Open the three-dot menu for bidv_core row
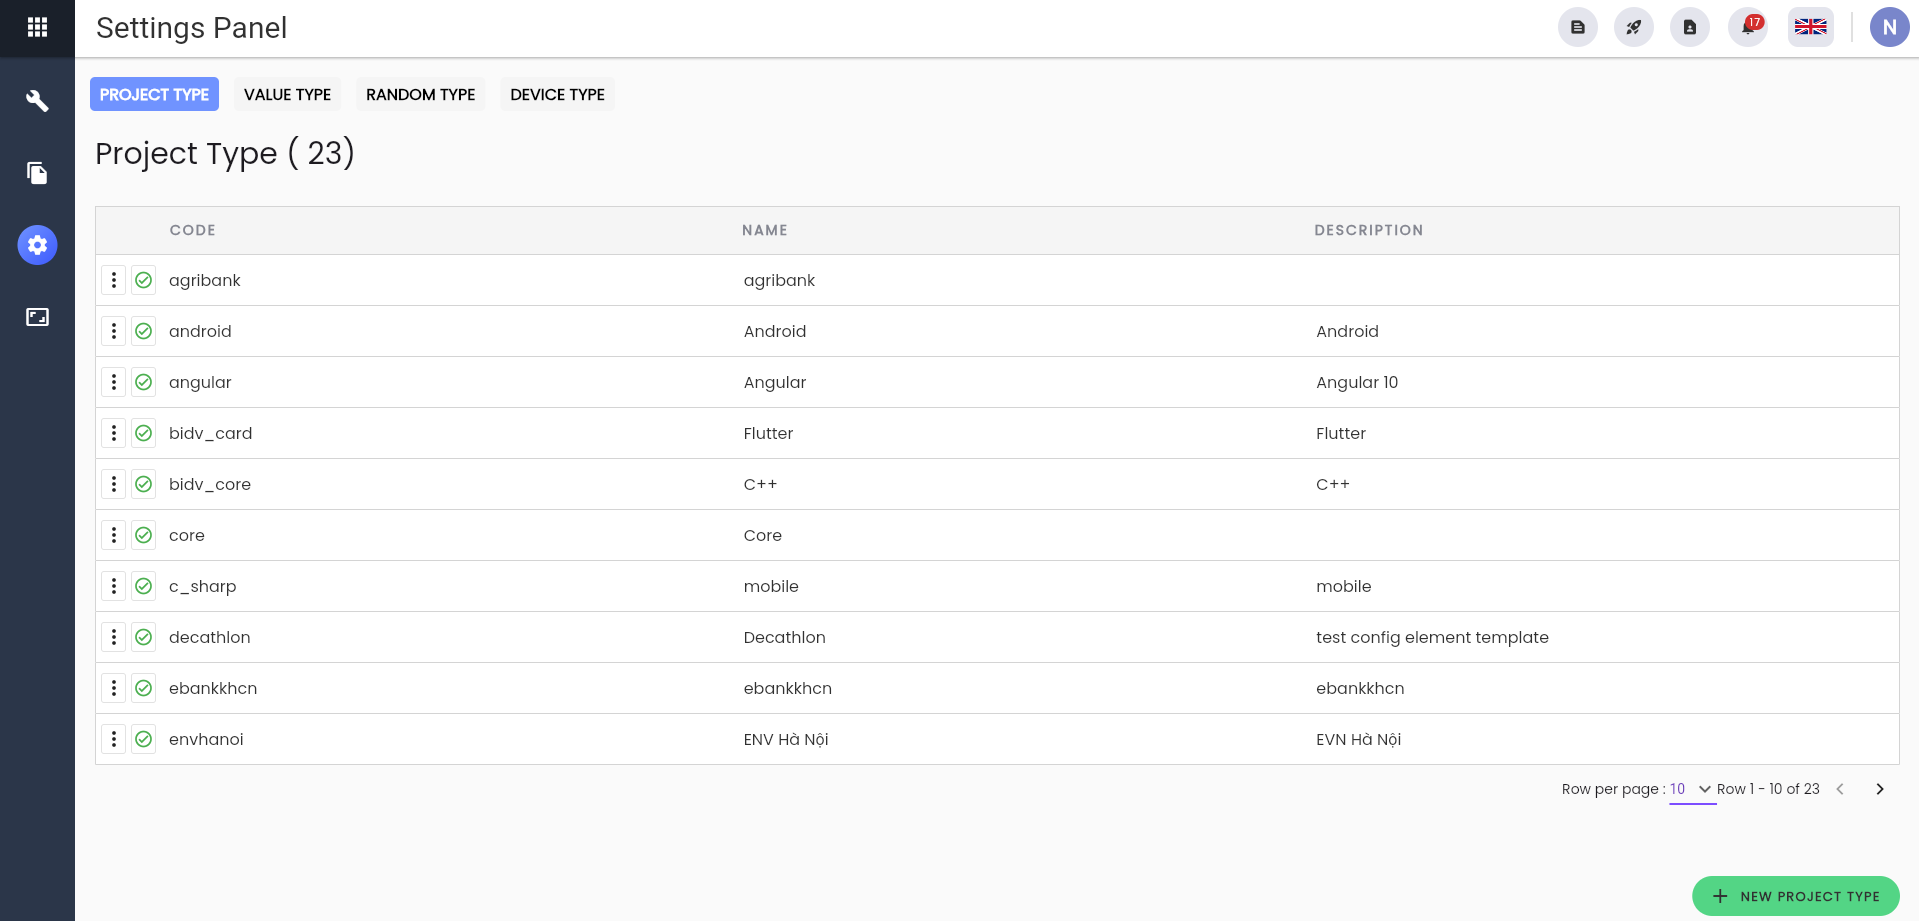The width and height of the screenshot is (1919, 921). tap(114, 484)
